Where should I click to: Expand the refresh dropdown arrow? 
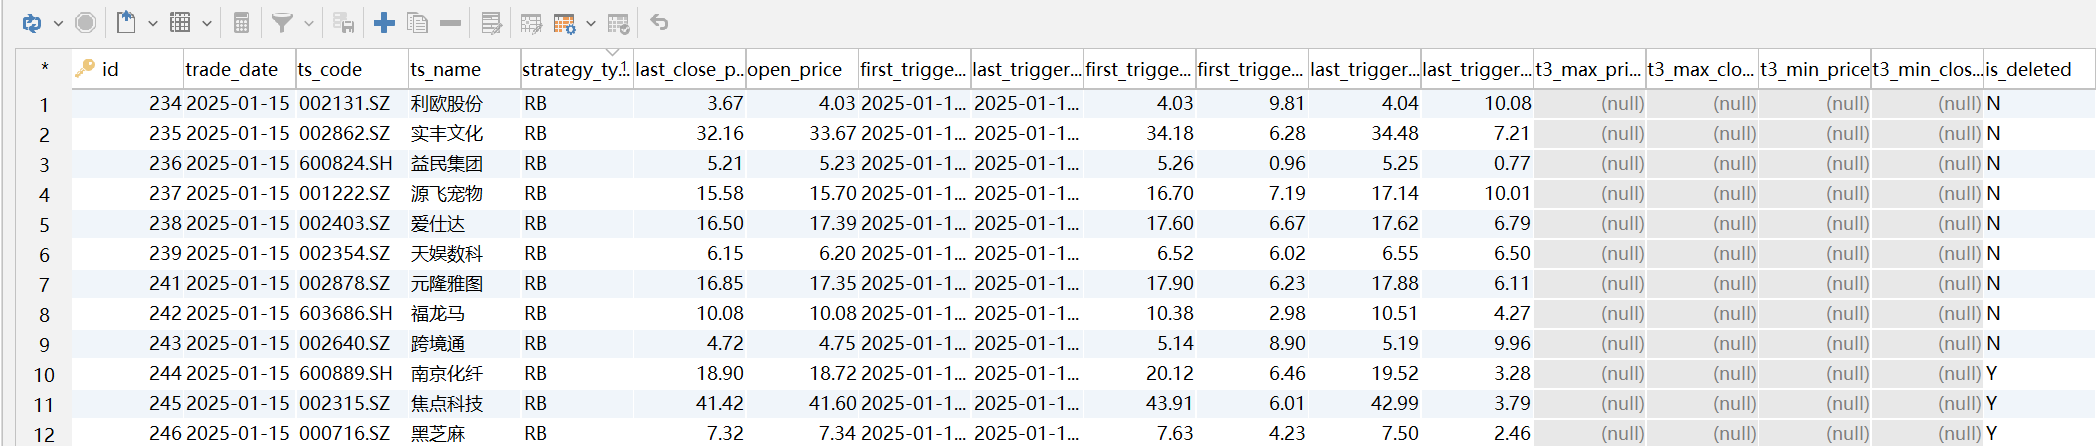coord(58,22)
